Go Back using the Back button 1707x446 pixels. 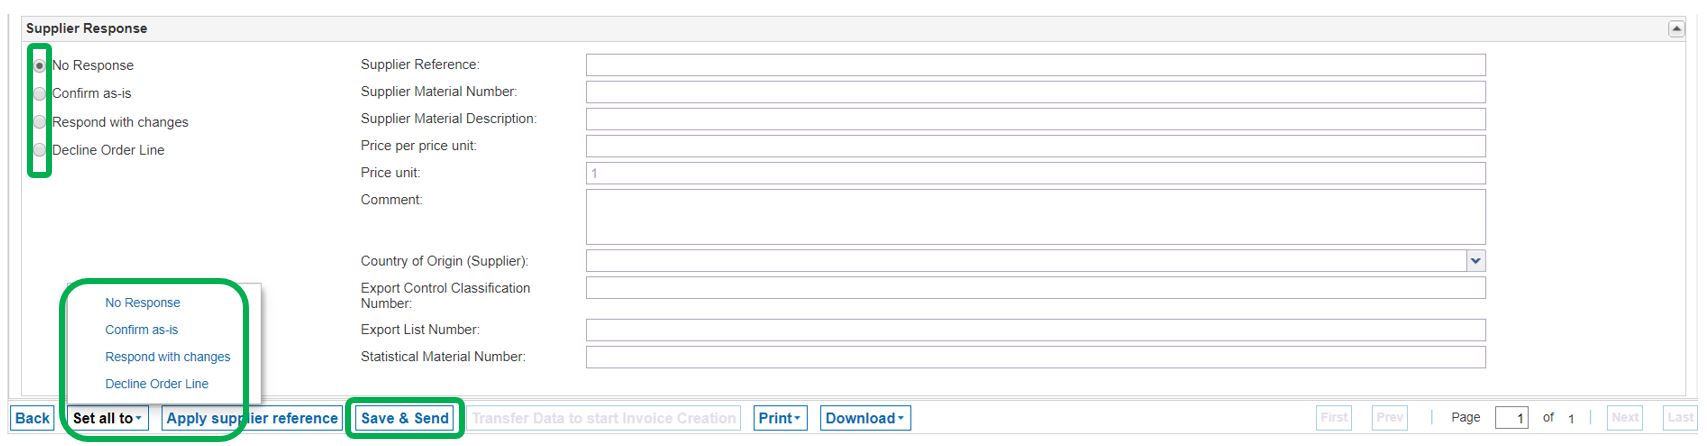point(33,418)
